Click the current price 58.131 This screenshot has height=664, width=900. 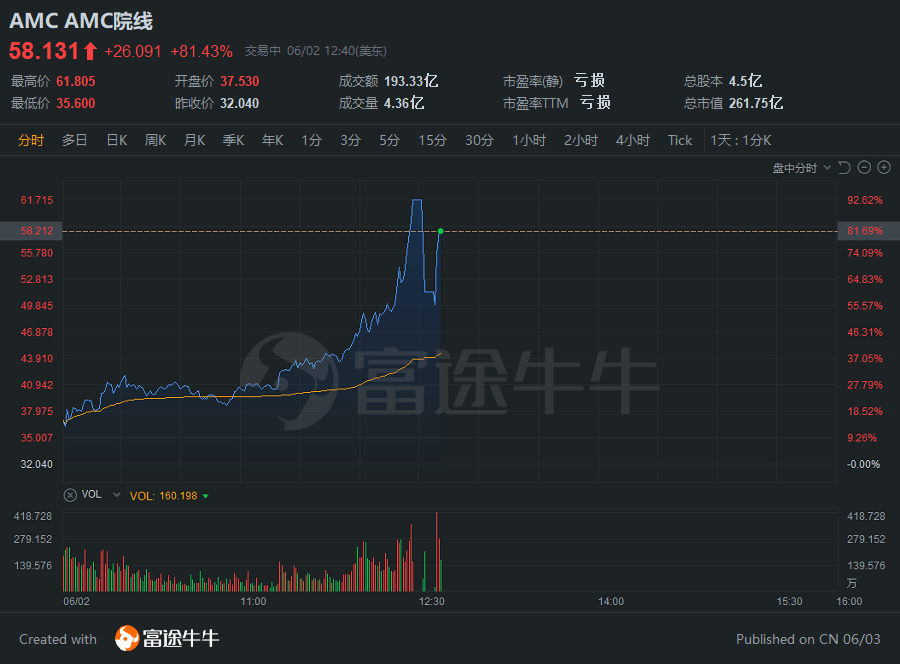point(44,51)
